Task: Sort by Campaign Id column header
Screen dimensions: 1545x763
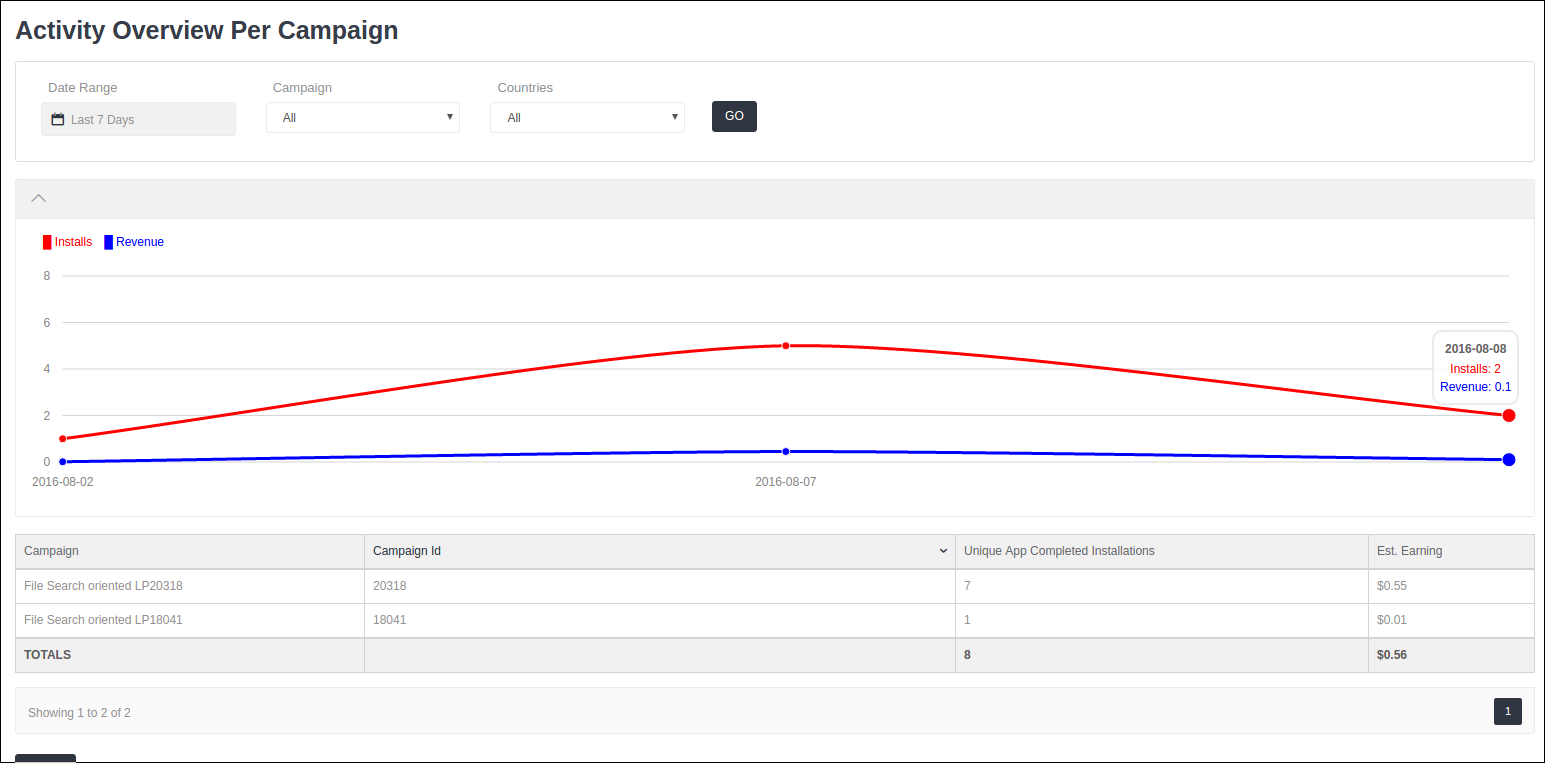Action: 660,551
